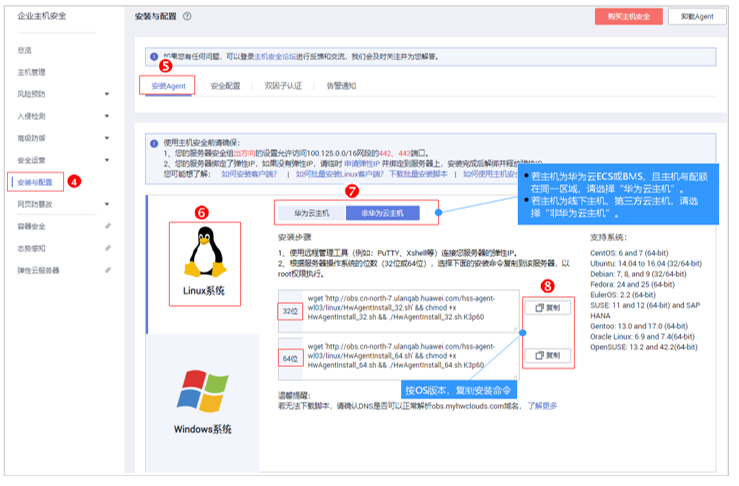739x486 pixels.
Task: Click the 安装步骤 heading
Action: tap(295, 237)
